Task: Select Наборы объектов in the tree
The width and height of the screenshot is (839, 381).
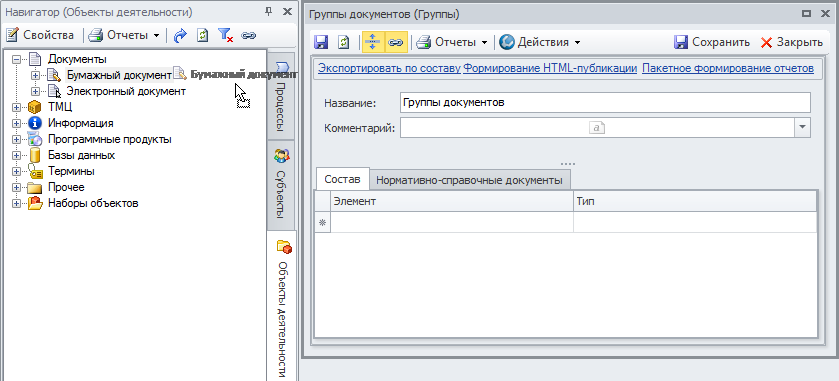Action: point(93,203)
